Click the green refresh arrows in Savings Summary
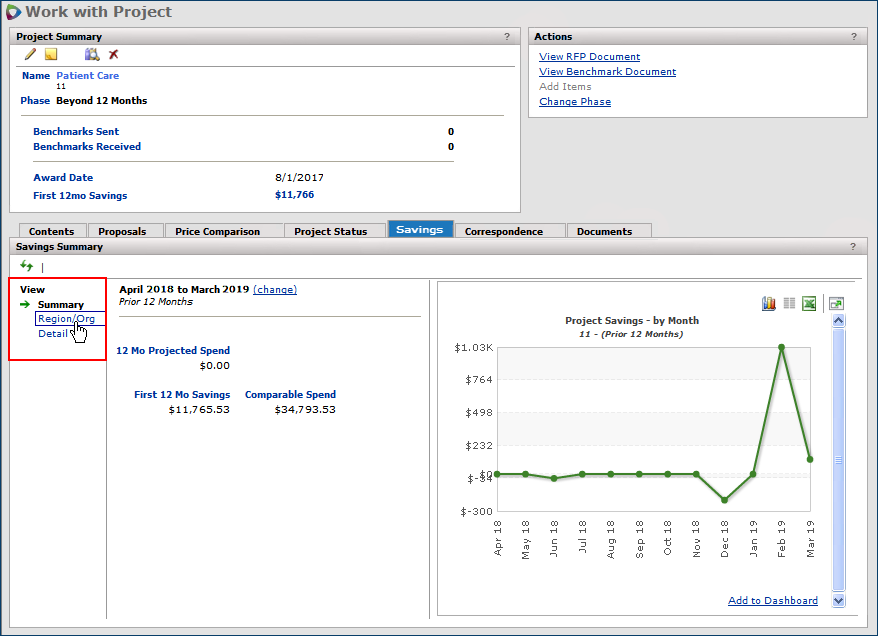 (x=26, y=266)
